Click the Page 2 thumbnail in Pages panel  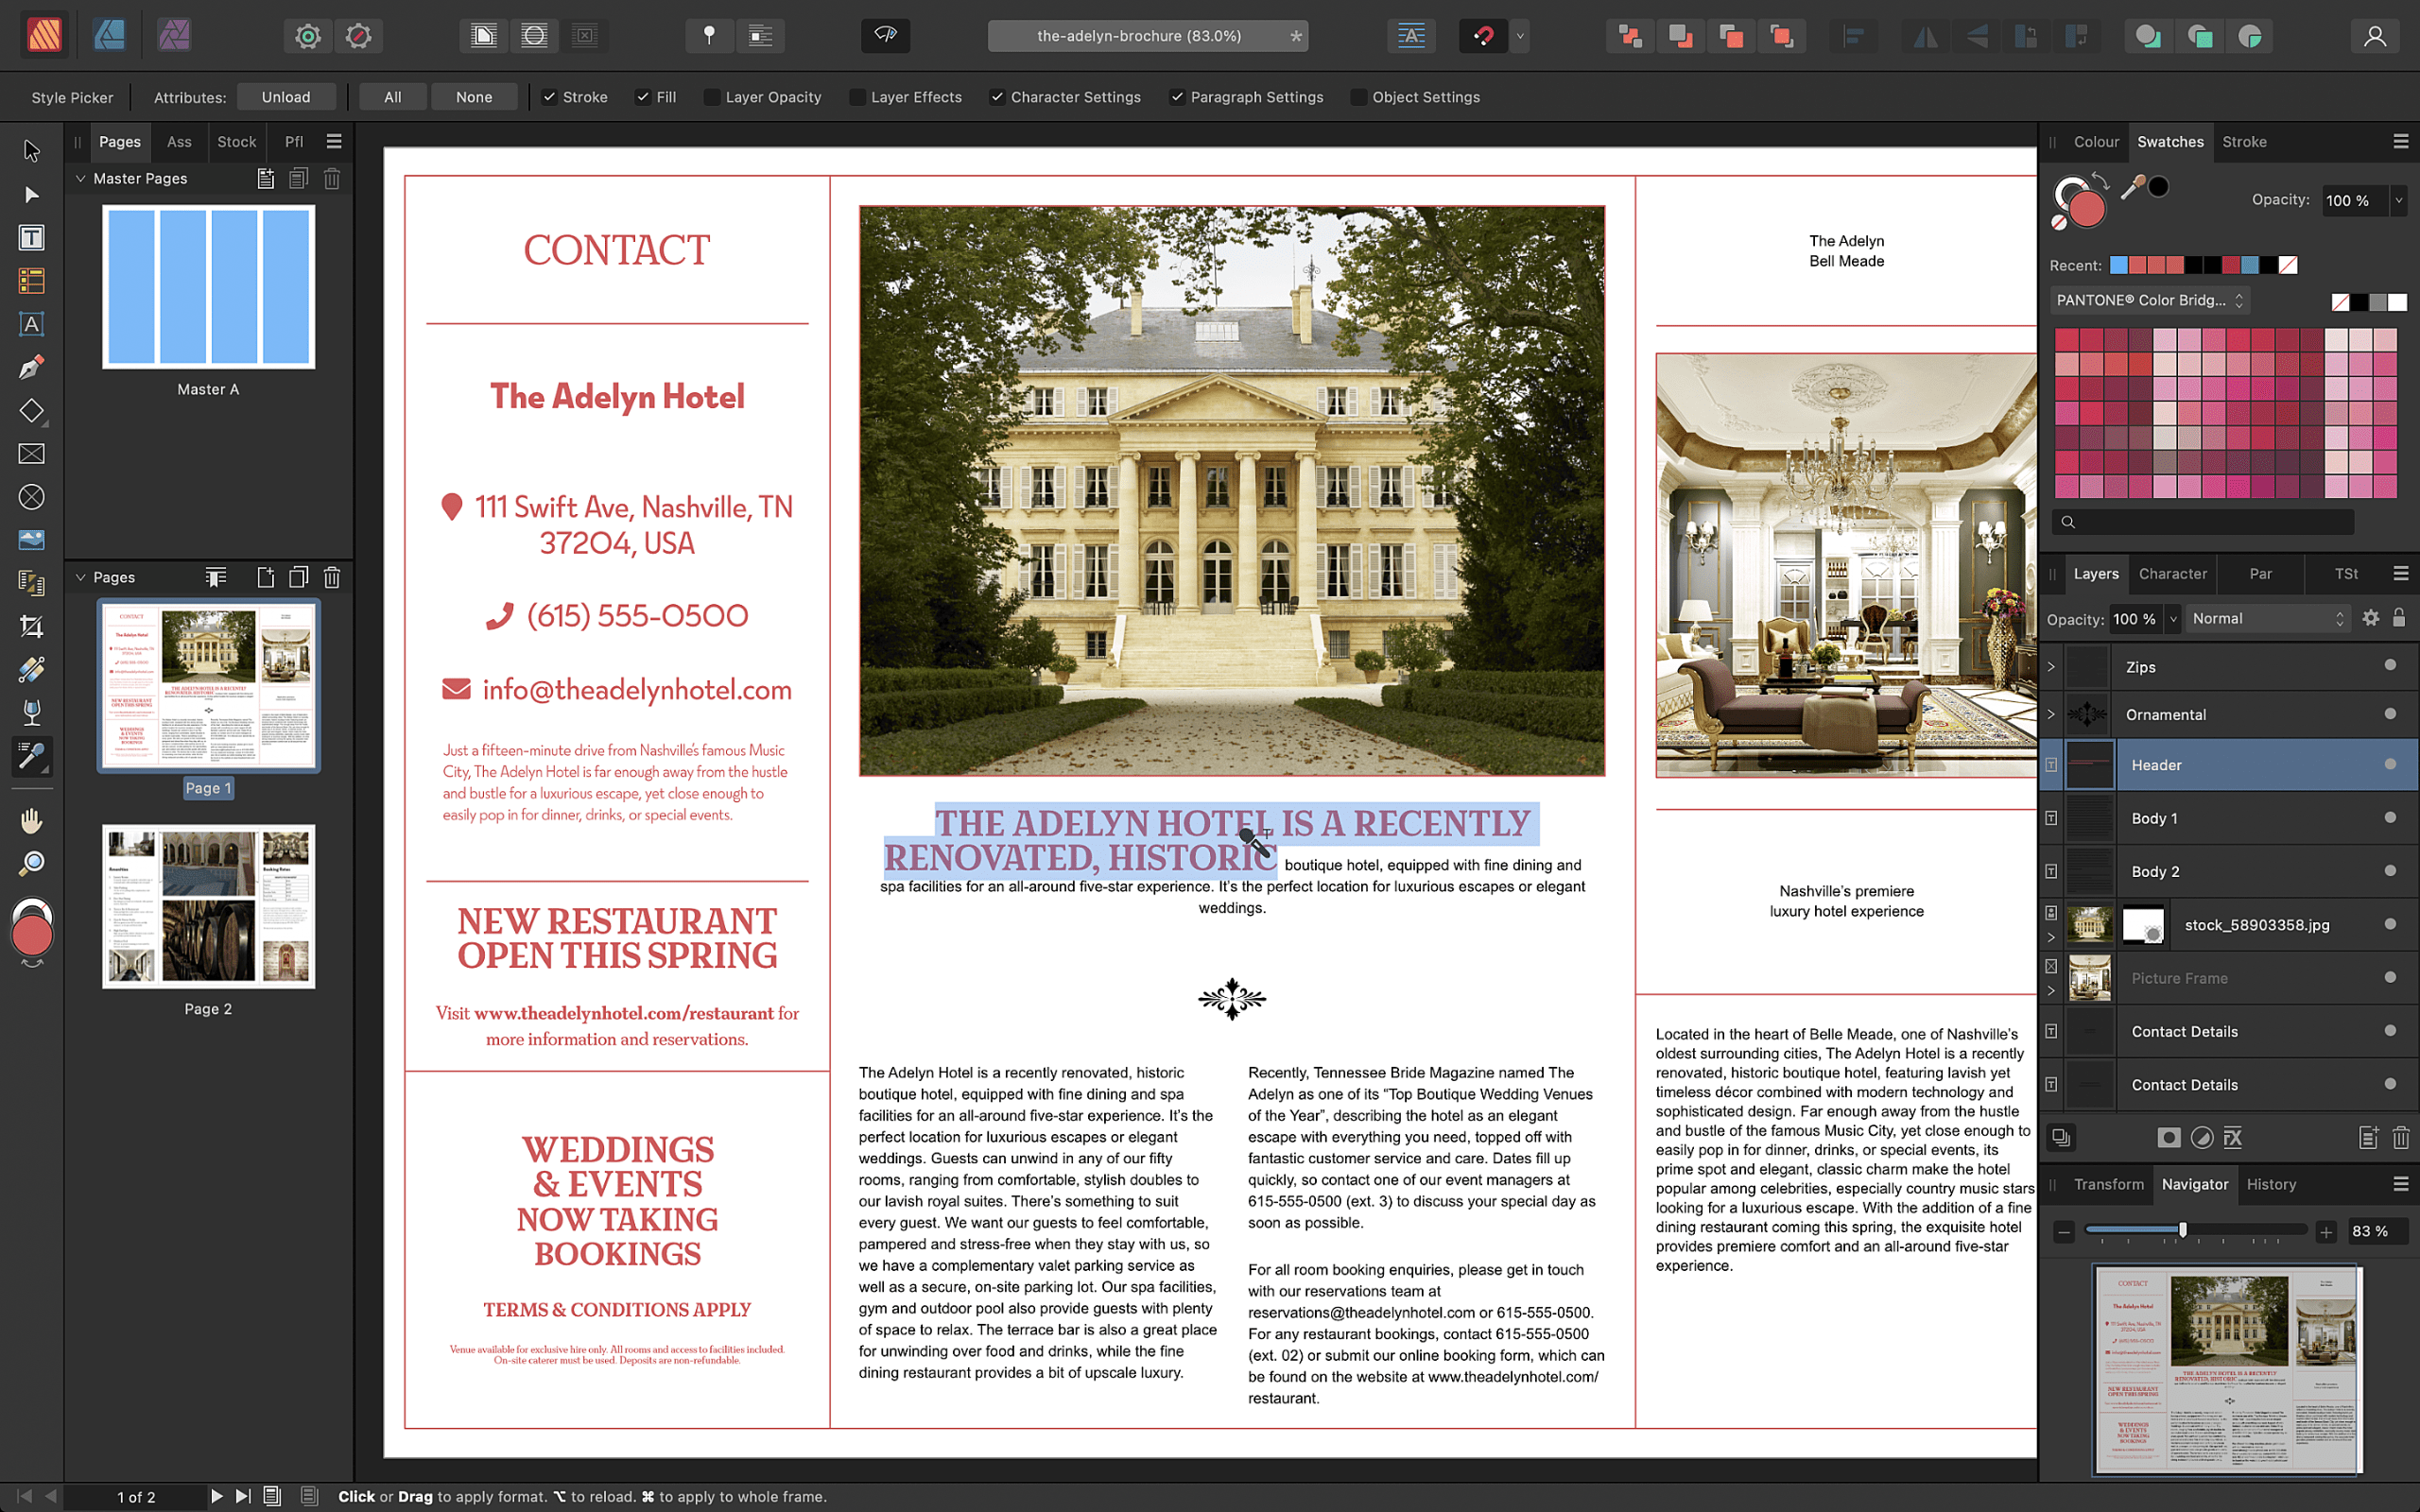coord(207,906)
